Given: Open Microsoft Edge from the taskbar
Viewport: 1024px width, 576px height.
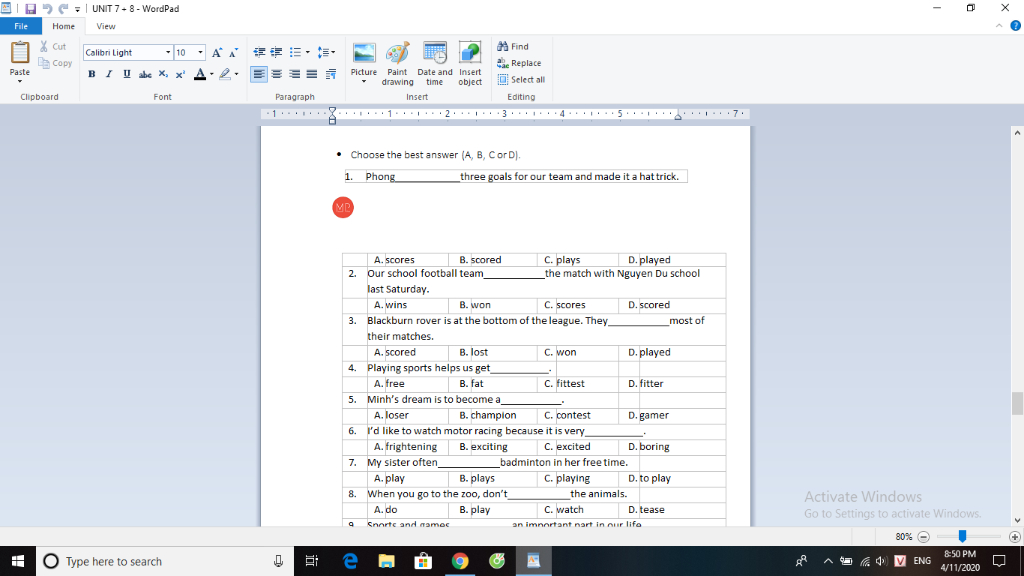Looking at the screenshot, I should click(x=350, y=561).
